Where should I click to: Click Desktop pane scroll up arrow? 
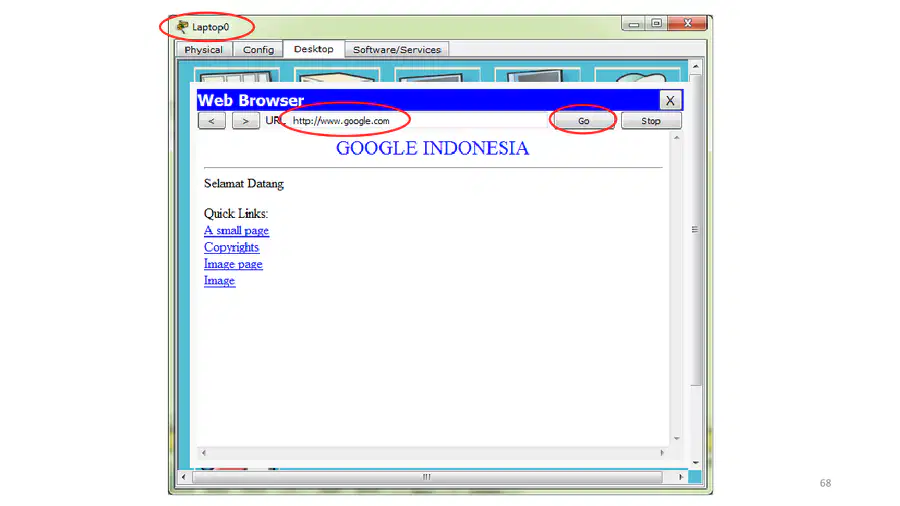tap(696, 67)
